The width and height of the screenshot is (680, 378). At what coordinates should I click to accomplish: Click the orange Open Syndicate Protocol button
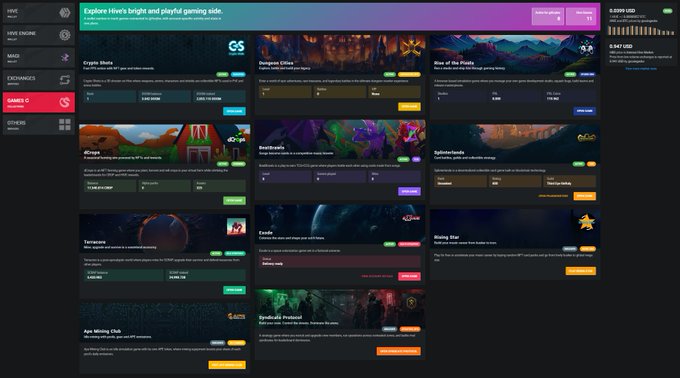[399, 351]
